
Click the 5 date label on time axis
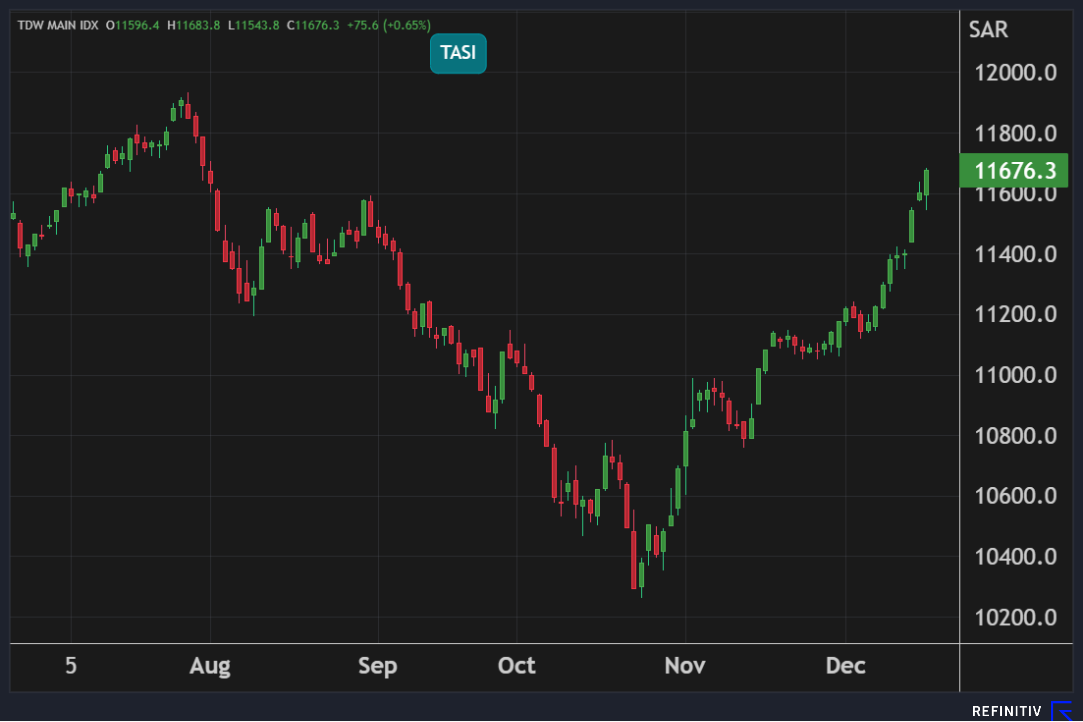tap(70, 666)
